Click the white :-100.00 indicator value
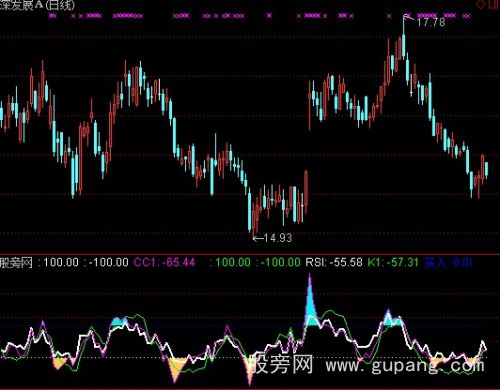The width and height of the screenshot is (500, 390). point(106,262)
